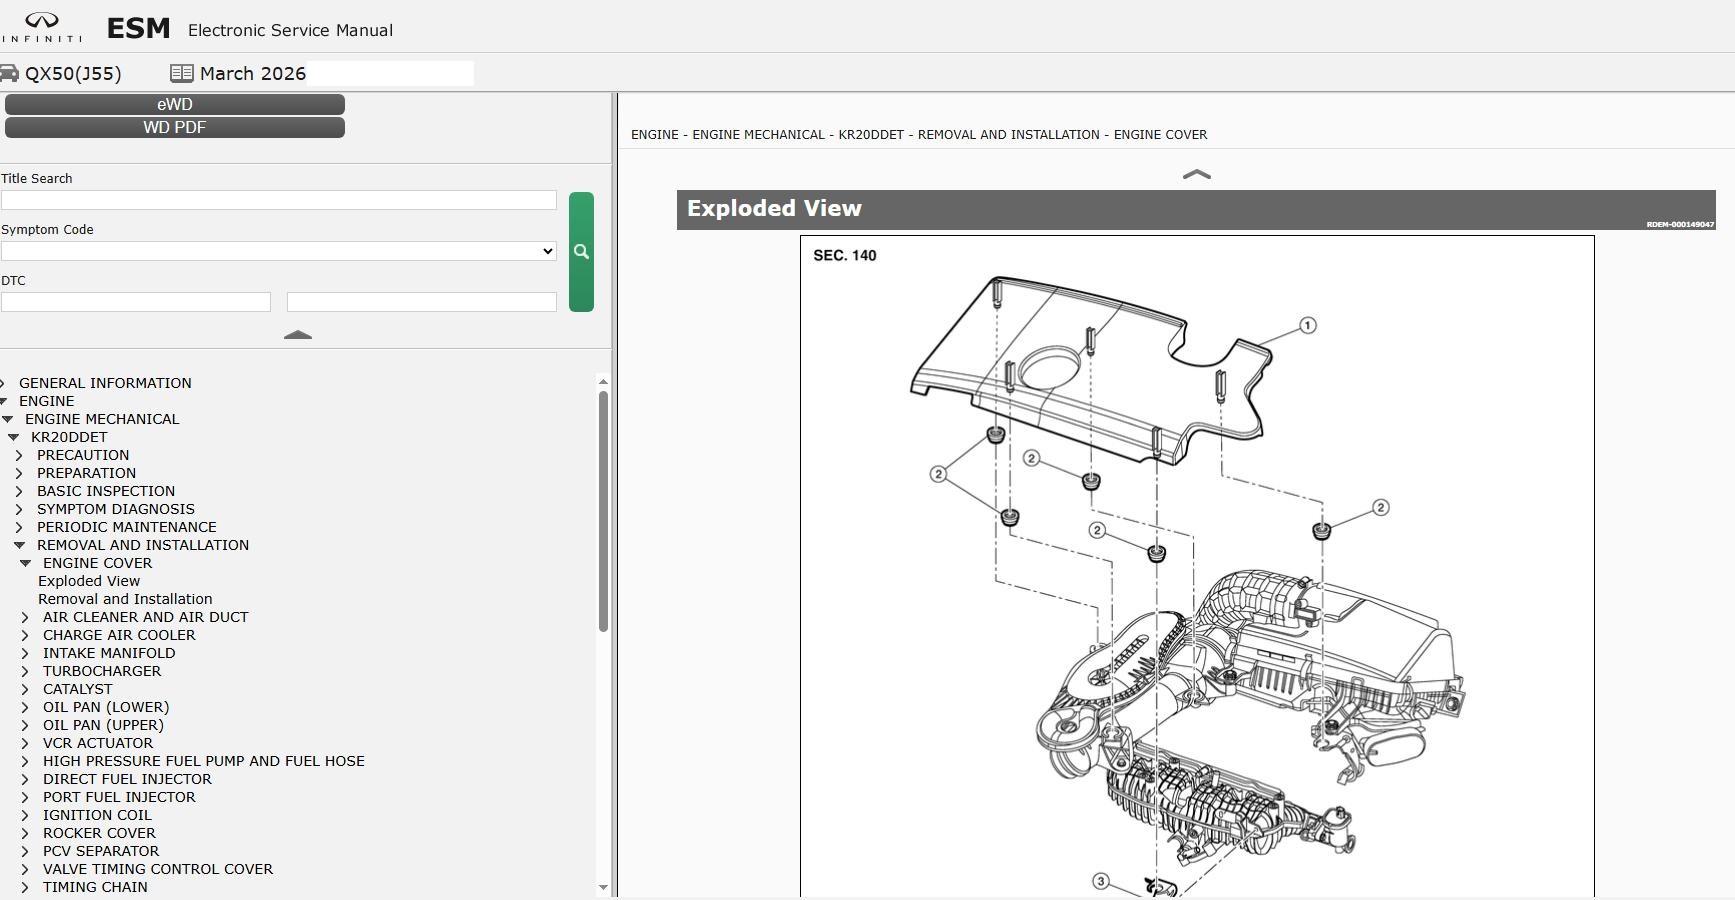Select AIR CLEANER AND AIR DUCT
This screenshot has height=900, width=1735.
click(145, 617)
